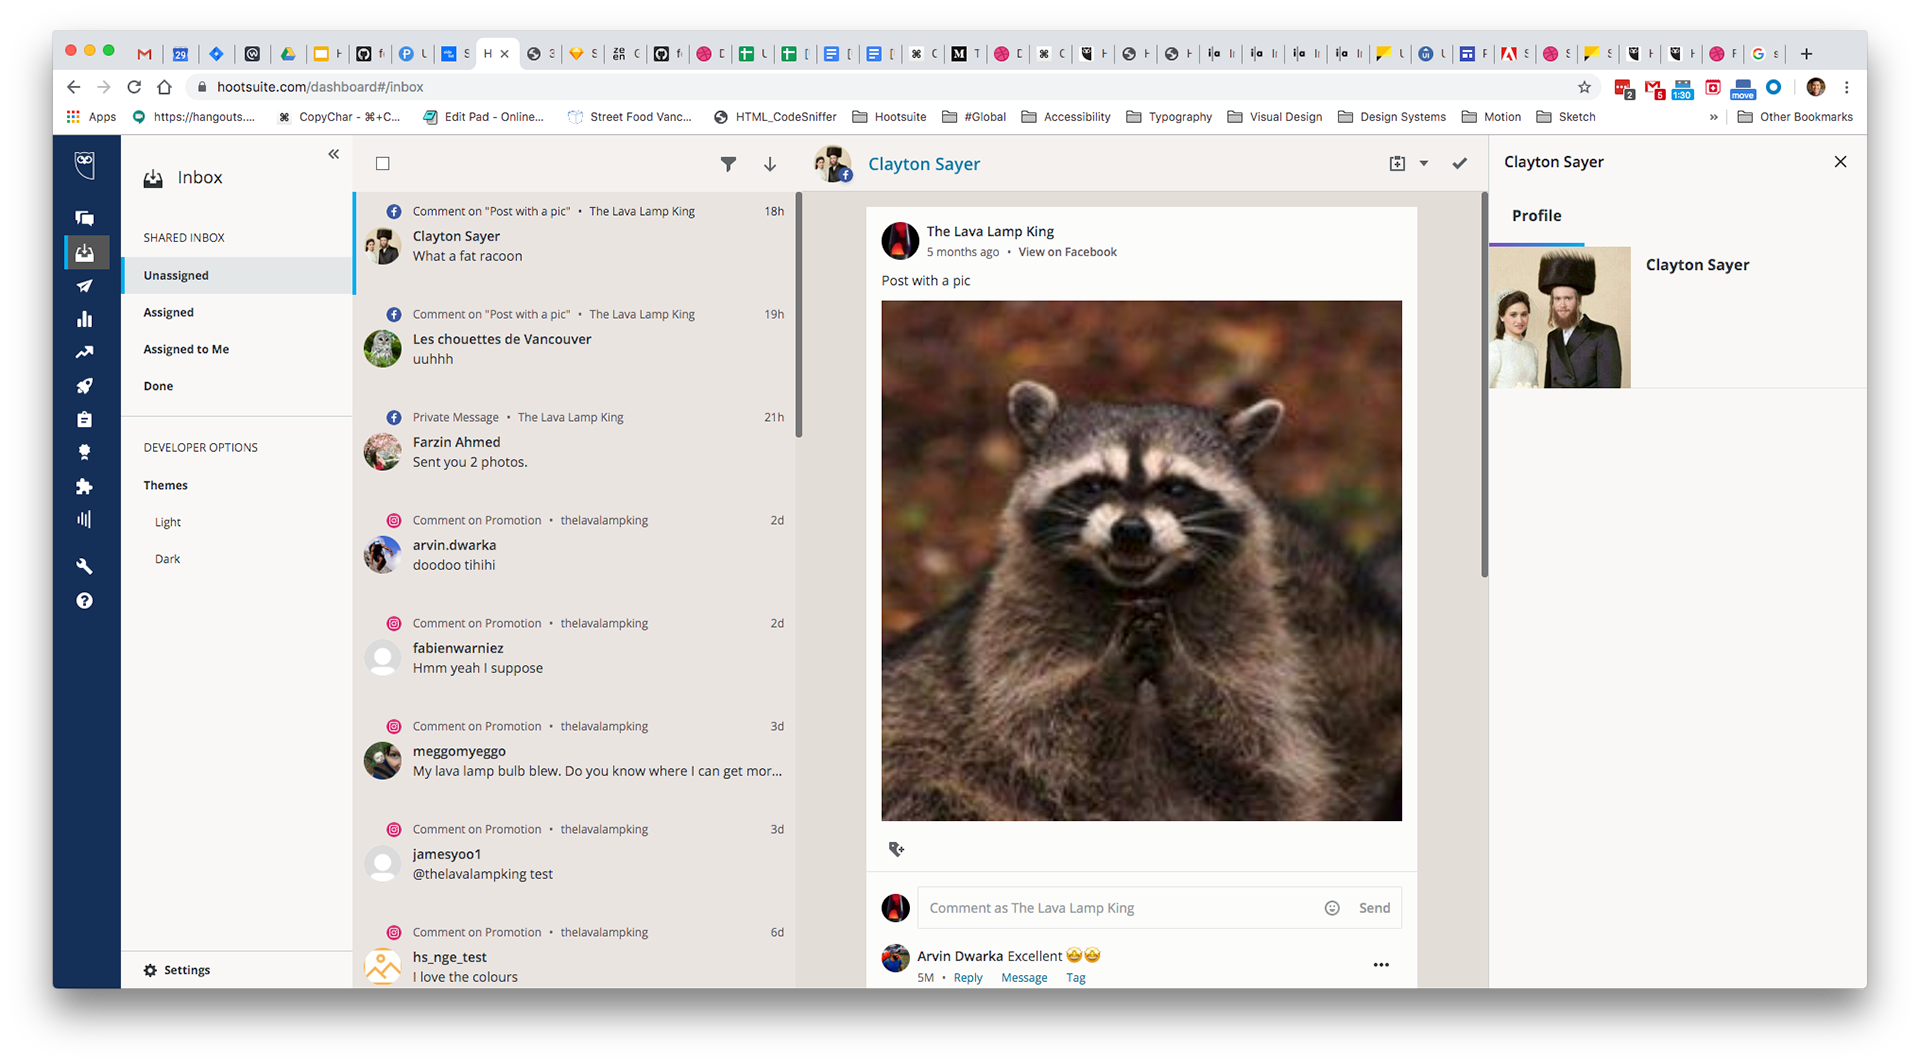Click the filter funnel icon
Viewport: 1920px width, 1064px height.
728,164
